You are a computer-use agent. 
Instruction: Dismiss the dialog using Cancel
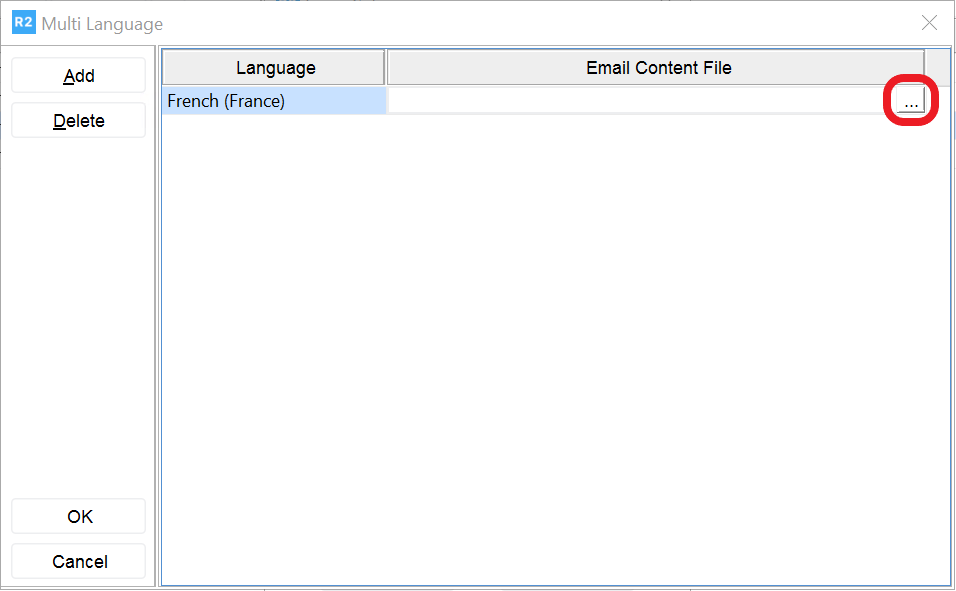tap(78, 561)
